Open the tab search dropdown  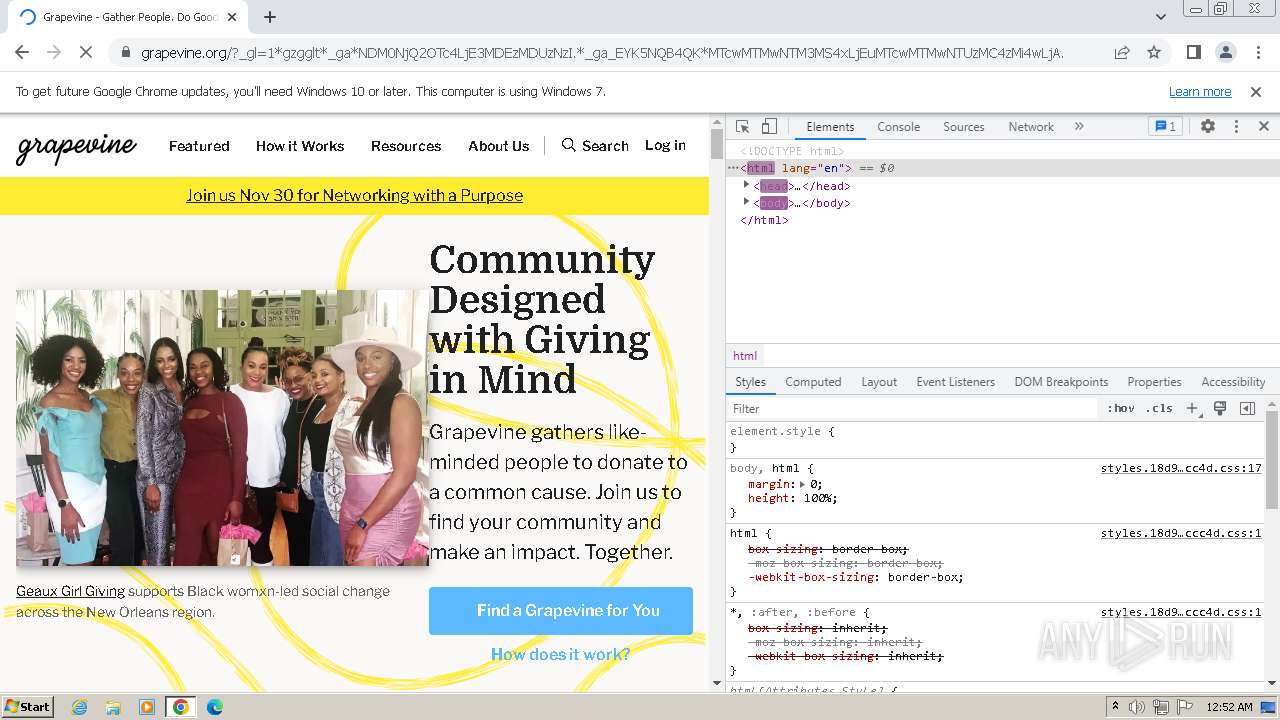(x=1160, y=17)
